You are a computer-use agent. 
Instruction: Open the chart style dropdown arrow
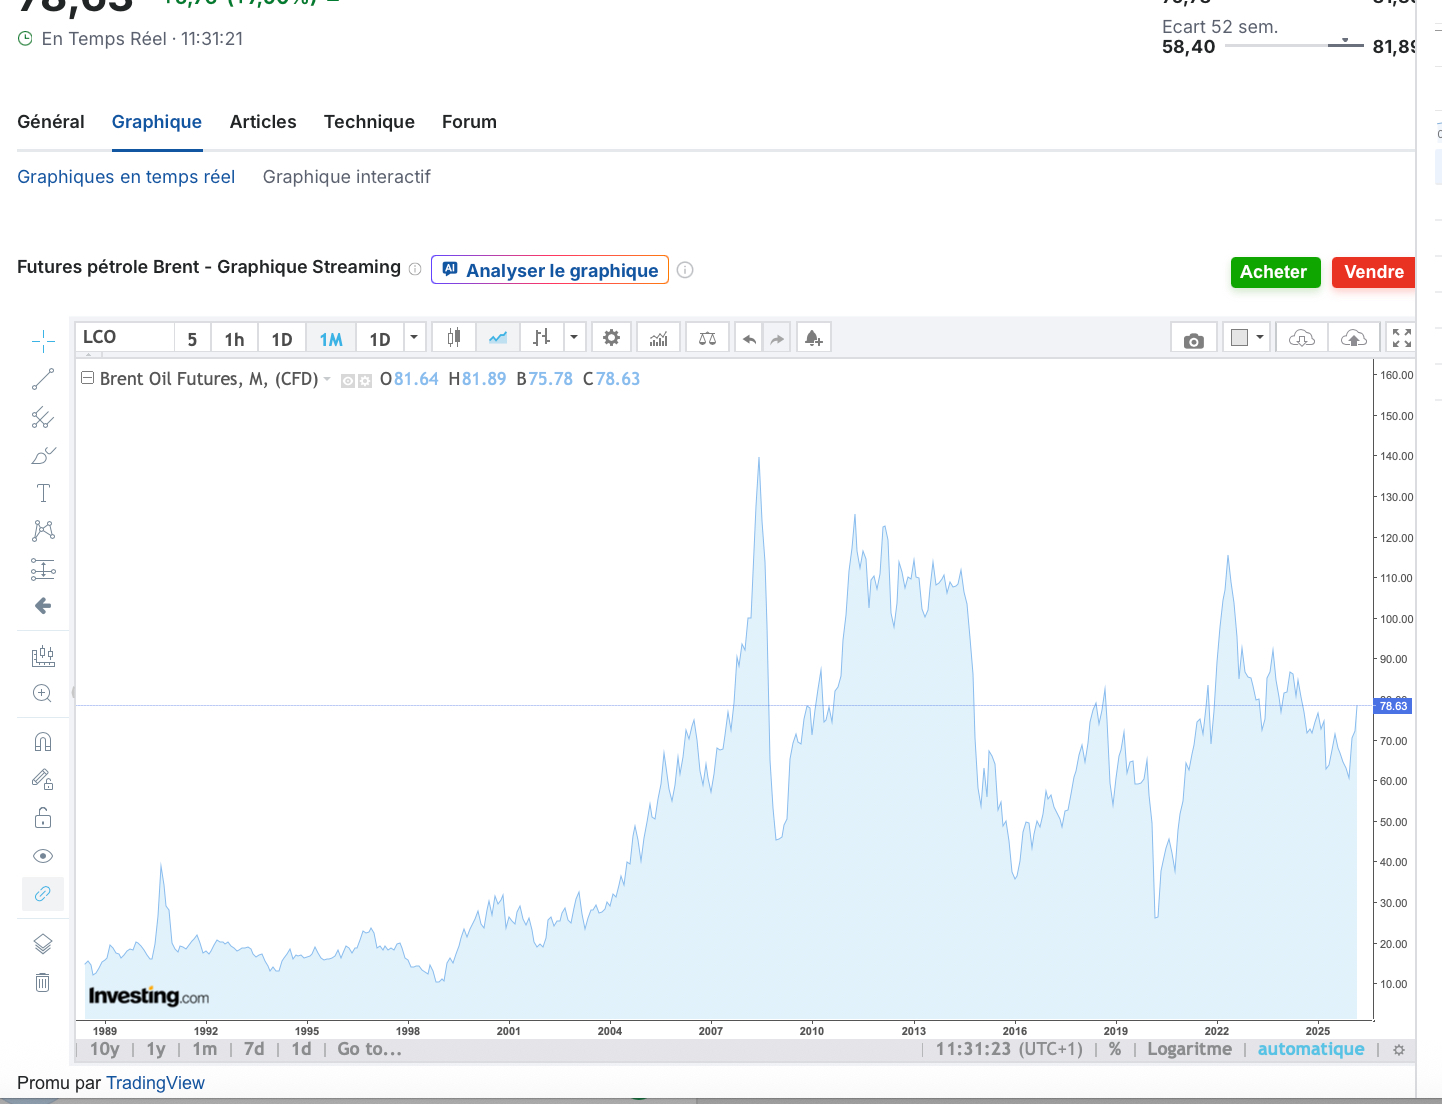pos(574,338)
